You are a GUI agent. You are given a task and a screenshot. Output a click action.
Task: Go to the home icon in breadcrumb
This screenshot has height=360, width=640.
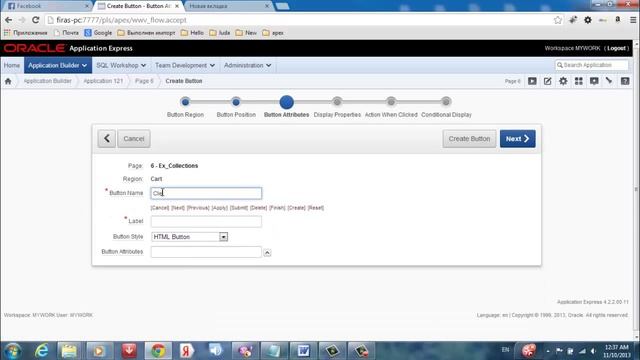click(8, 81)
